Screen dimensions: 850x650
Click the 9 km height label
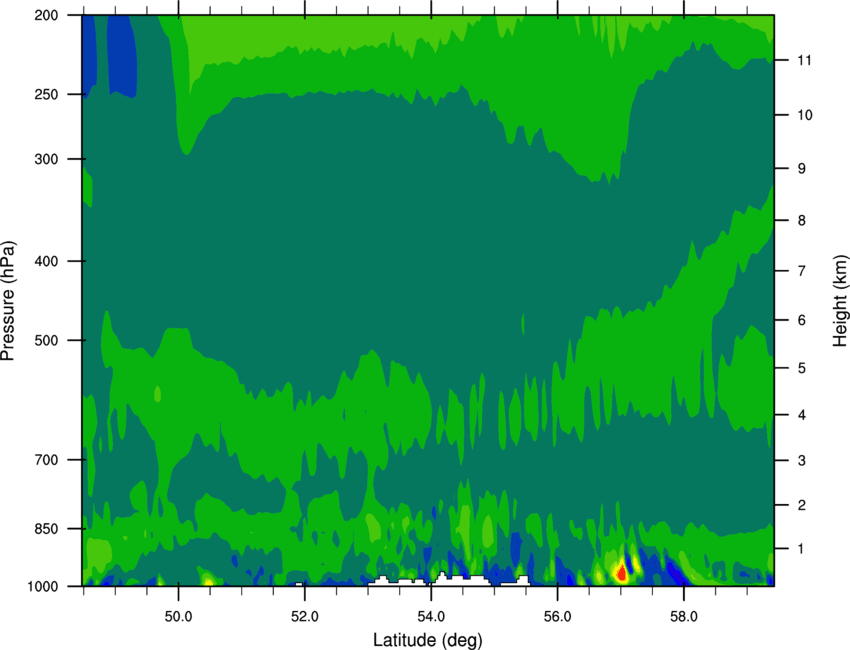coord(801,168)
